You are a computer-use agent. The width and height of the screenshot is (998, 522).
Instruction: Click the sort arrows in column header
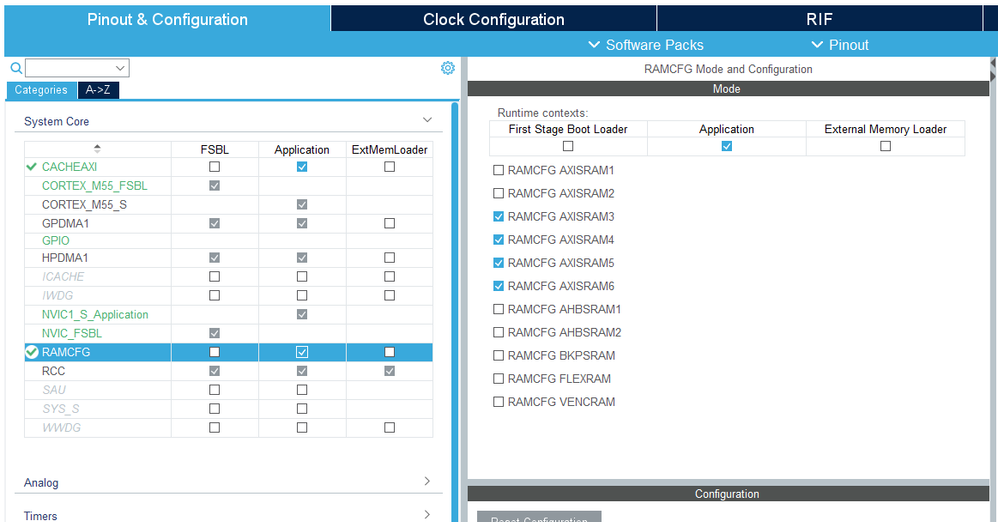tap(97, 149)
